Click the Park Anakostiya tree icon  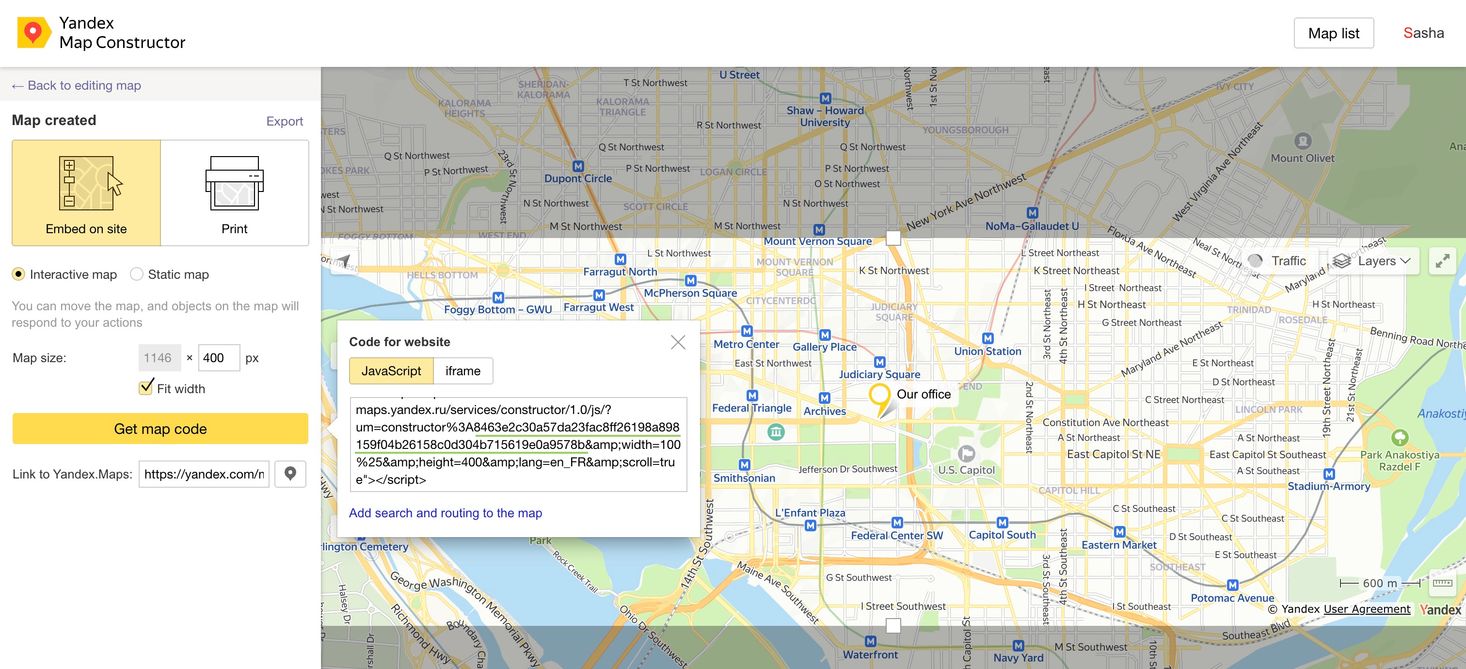(x=1400, y=438)
